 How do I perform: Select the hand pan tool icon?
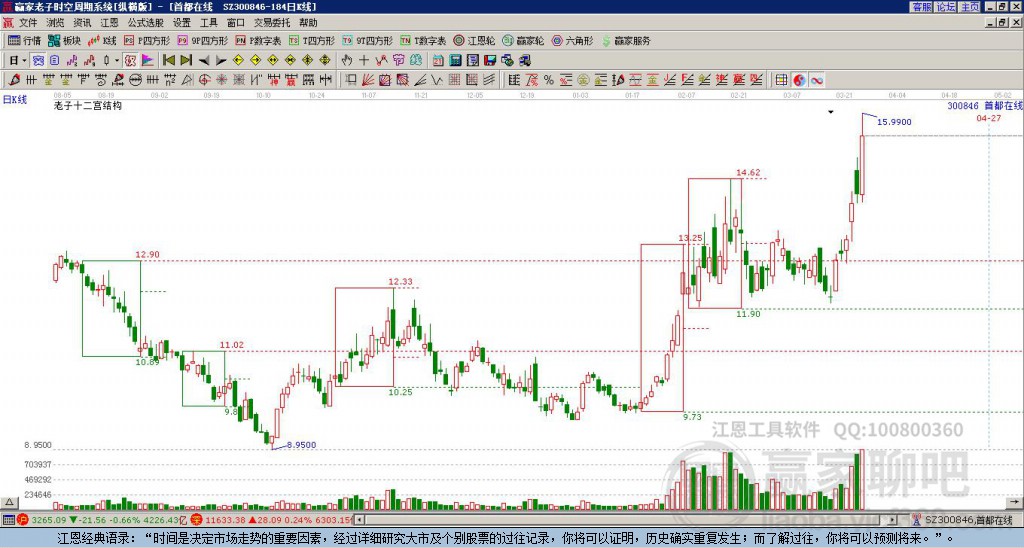pos(347,60)
